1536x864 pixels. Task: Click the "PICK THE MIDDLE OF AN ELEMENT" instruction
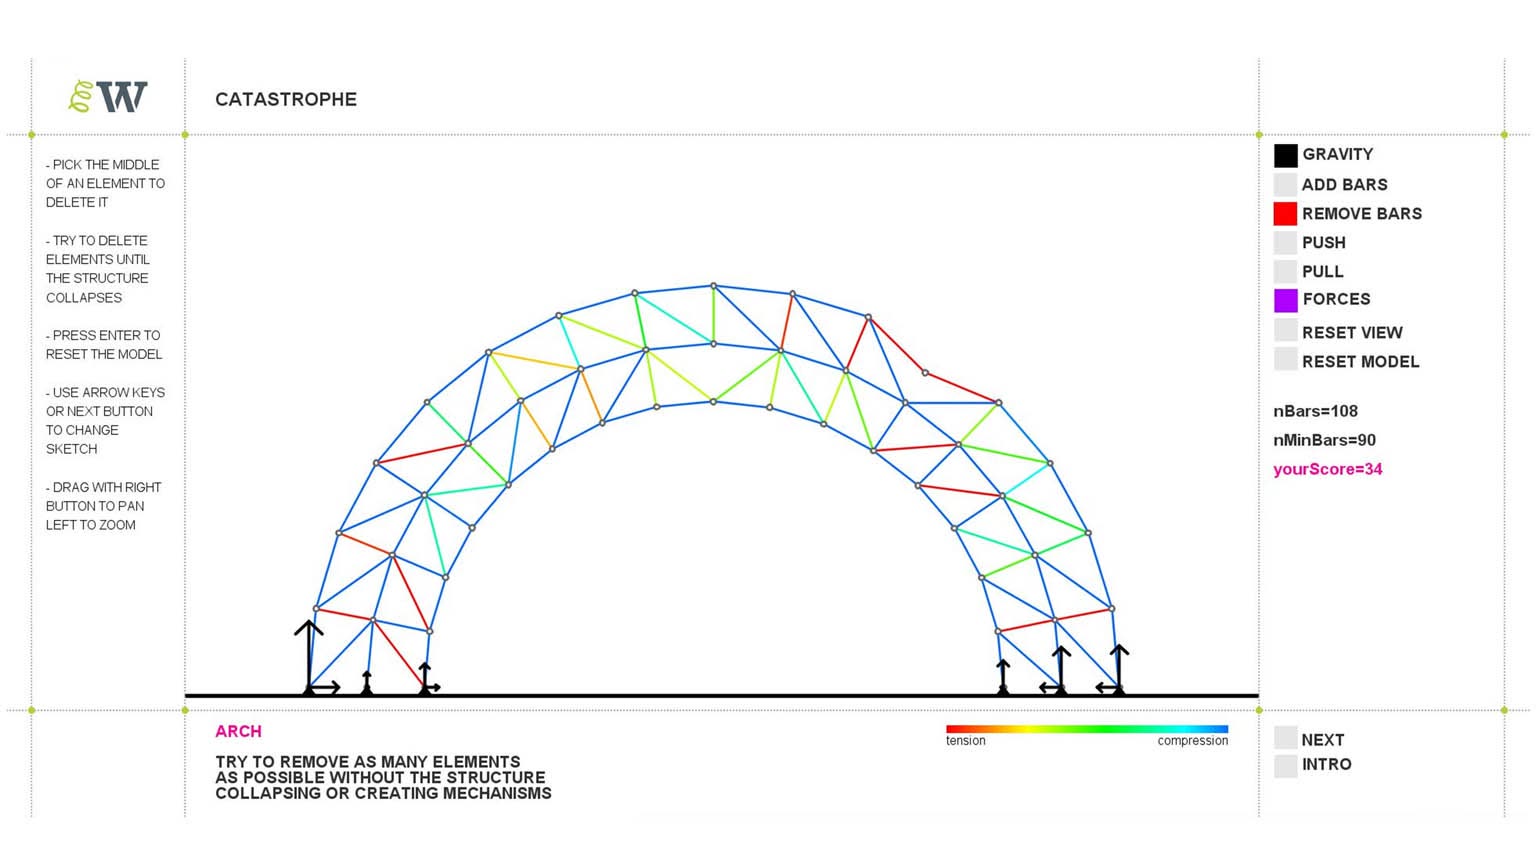tap(105, 183)
